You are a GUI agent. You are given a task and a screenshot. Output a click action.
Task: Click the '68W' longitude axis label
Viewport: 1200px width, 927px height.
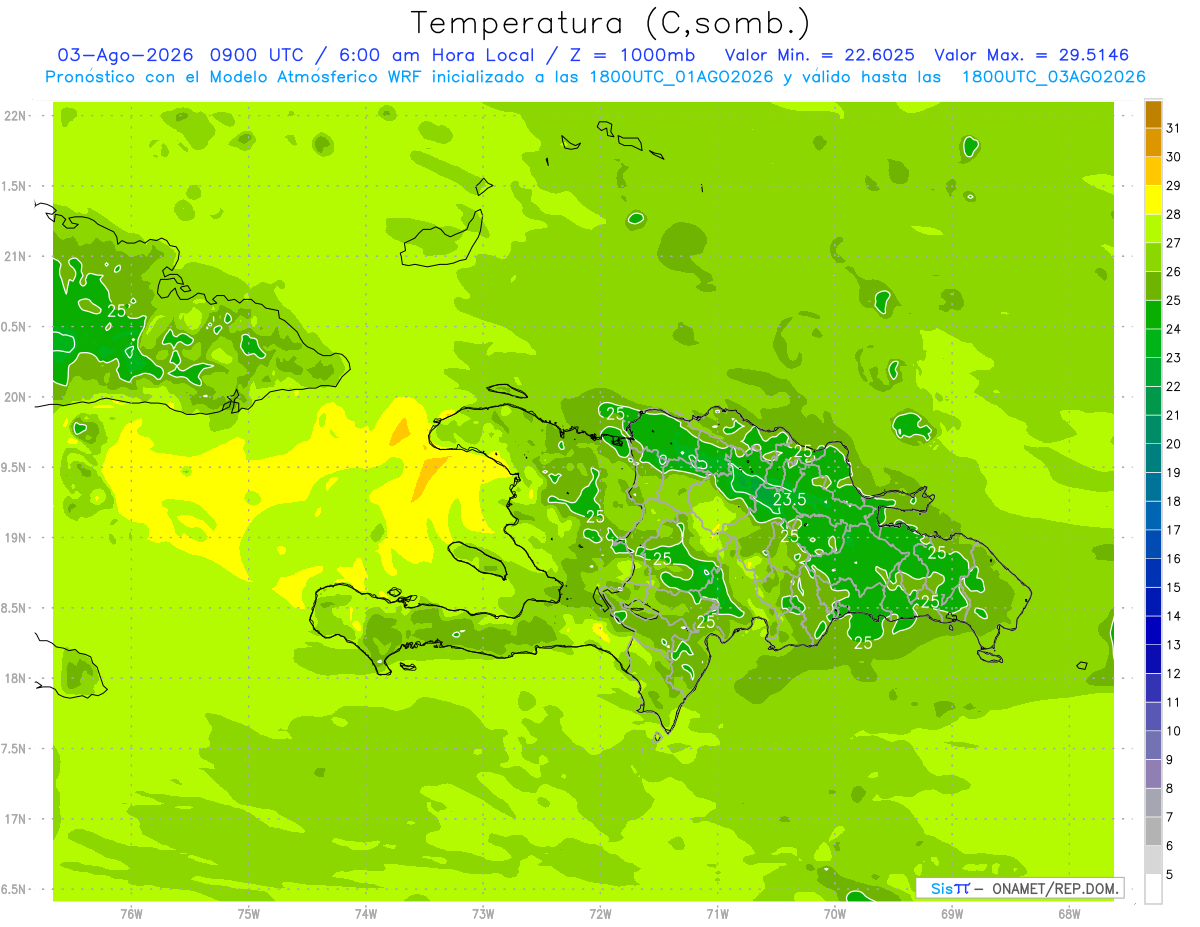click(1069, 914)
